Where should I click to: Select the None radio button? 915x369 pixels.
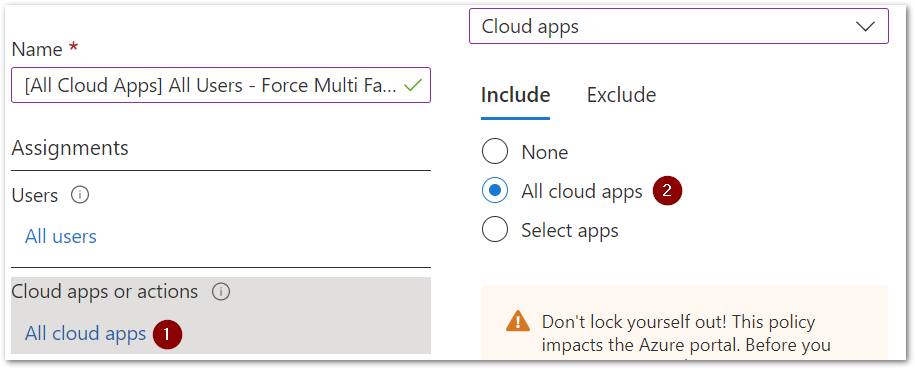(495, 152)
